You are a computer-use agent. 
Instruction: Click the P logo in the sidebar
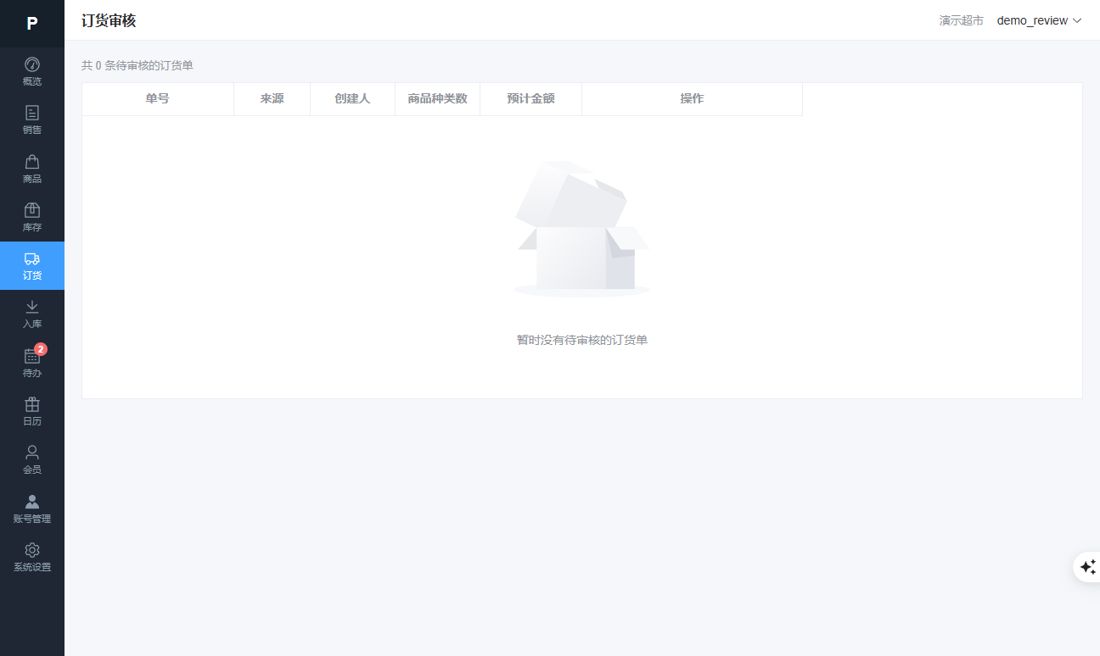(x=32, y=23)
